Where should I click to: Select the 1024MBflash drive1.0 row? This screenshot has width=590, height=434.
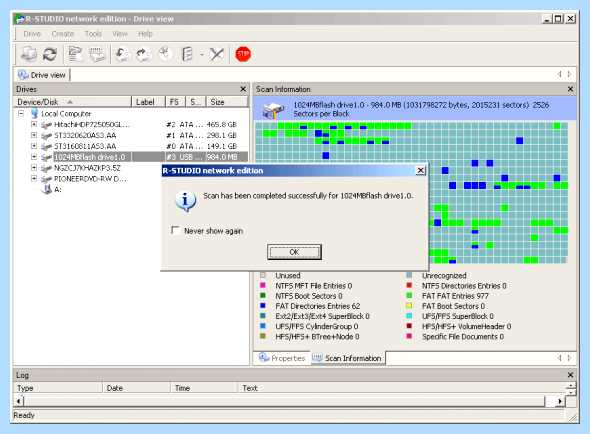tap(131, 157)
